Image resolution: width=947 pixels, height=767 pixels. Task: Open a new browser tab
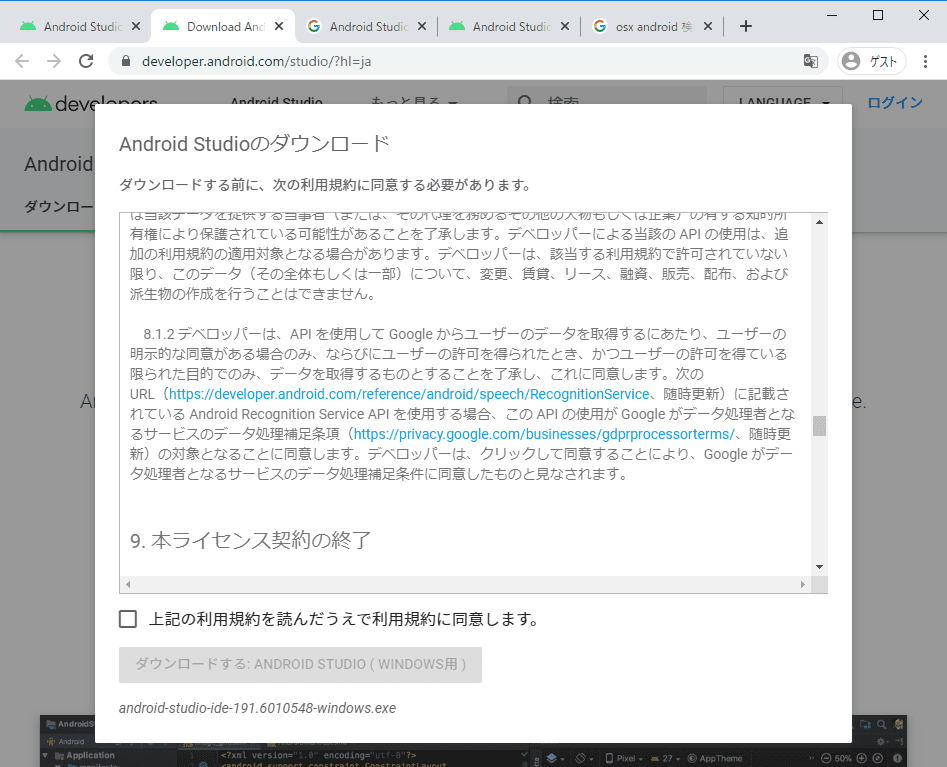click(746, 26)
